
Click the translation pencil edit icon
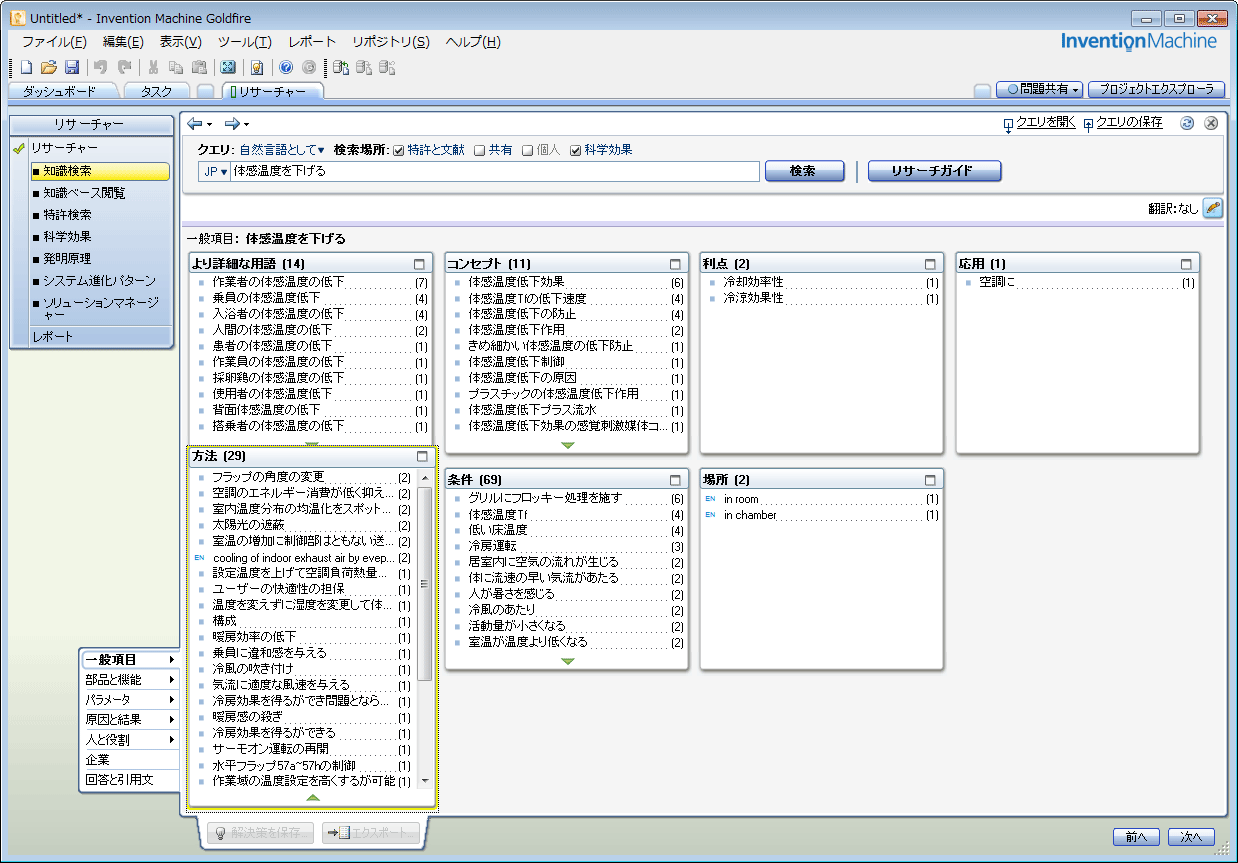point(1213,208)
